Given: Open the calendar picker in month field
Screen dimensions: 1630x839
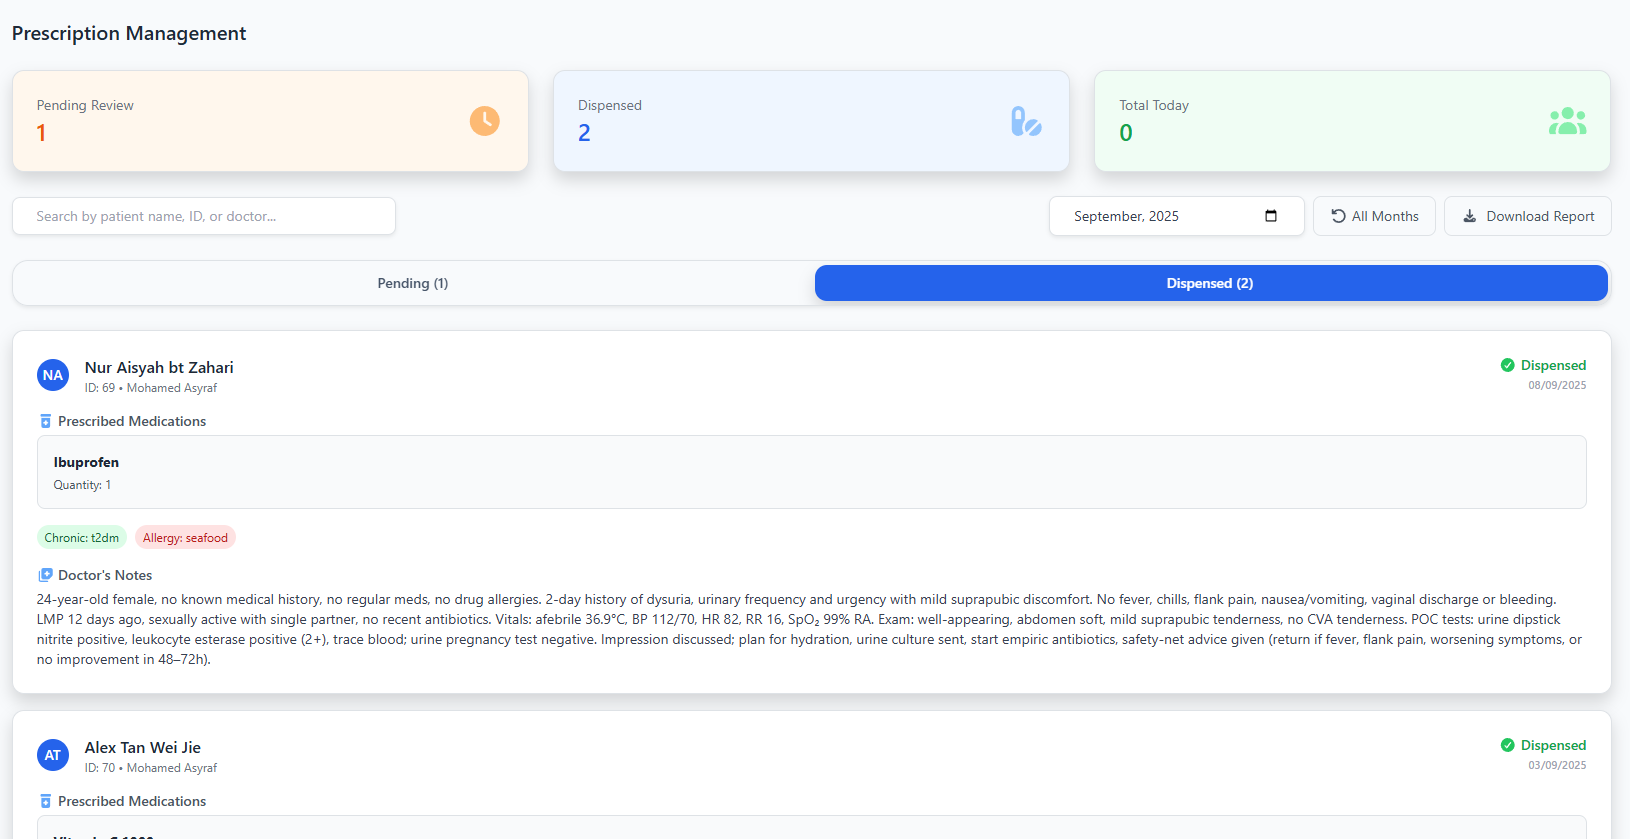Looking at the screenshot, I should click(x=1271, y=216).
